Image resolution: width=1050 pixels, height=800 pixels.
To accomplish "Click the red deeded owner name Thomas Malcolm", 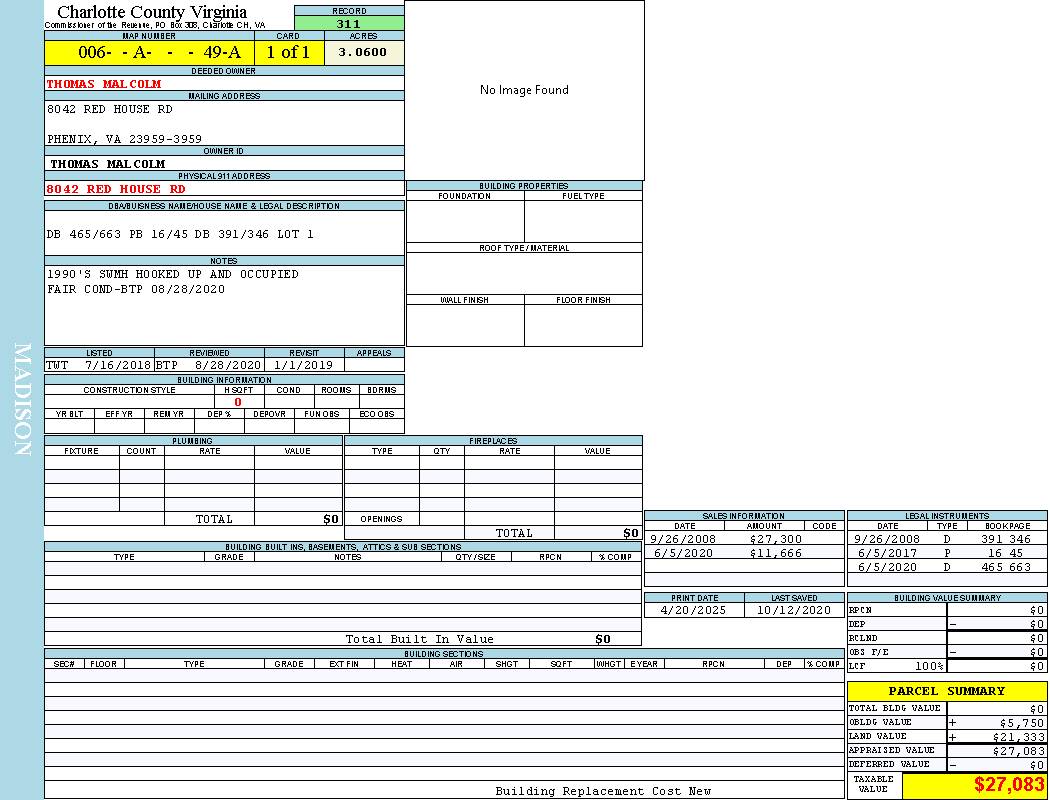I will [x=104, y=84].
